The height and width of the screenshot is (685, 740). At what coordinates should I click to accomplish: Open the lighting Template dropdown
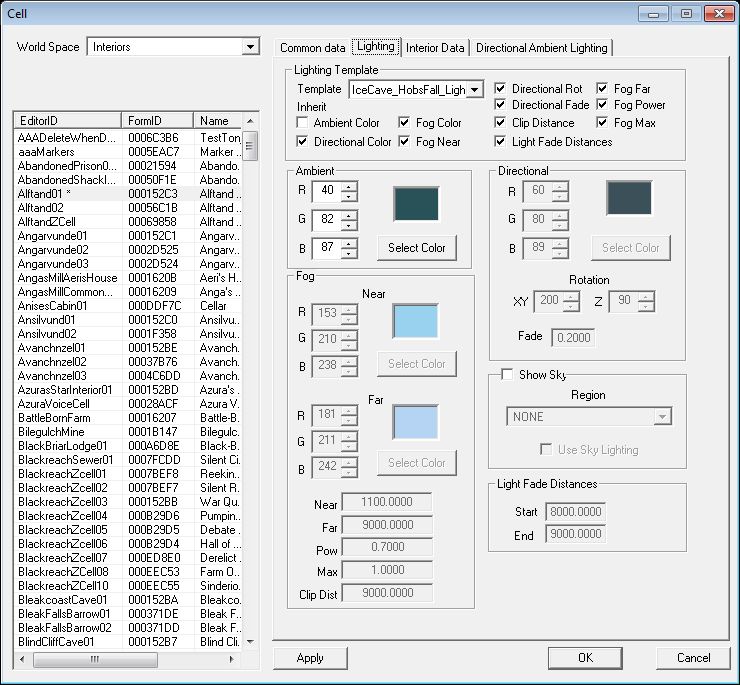click(x=474, y=89)
